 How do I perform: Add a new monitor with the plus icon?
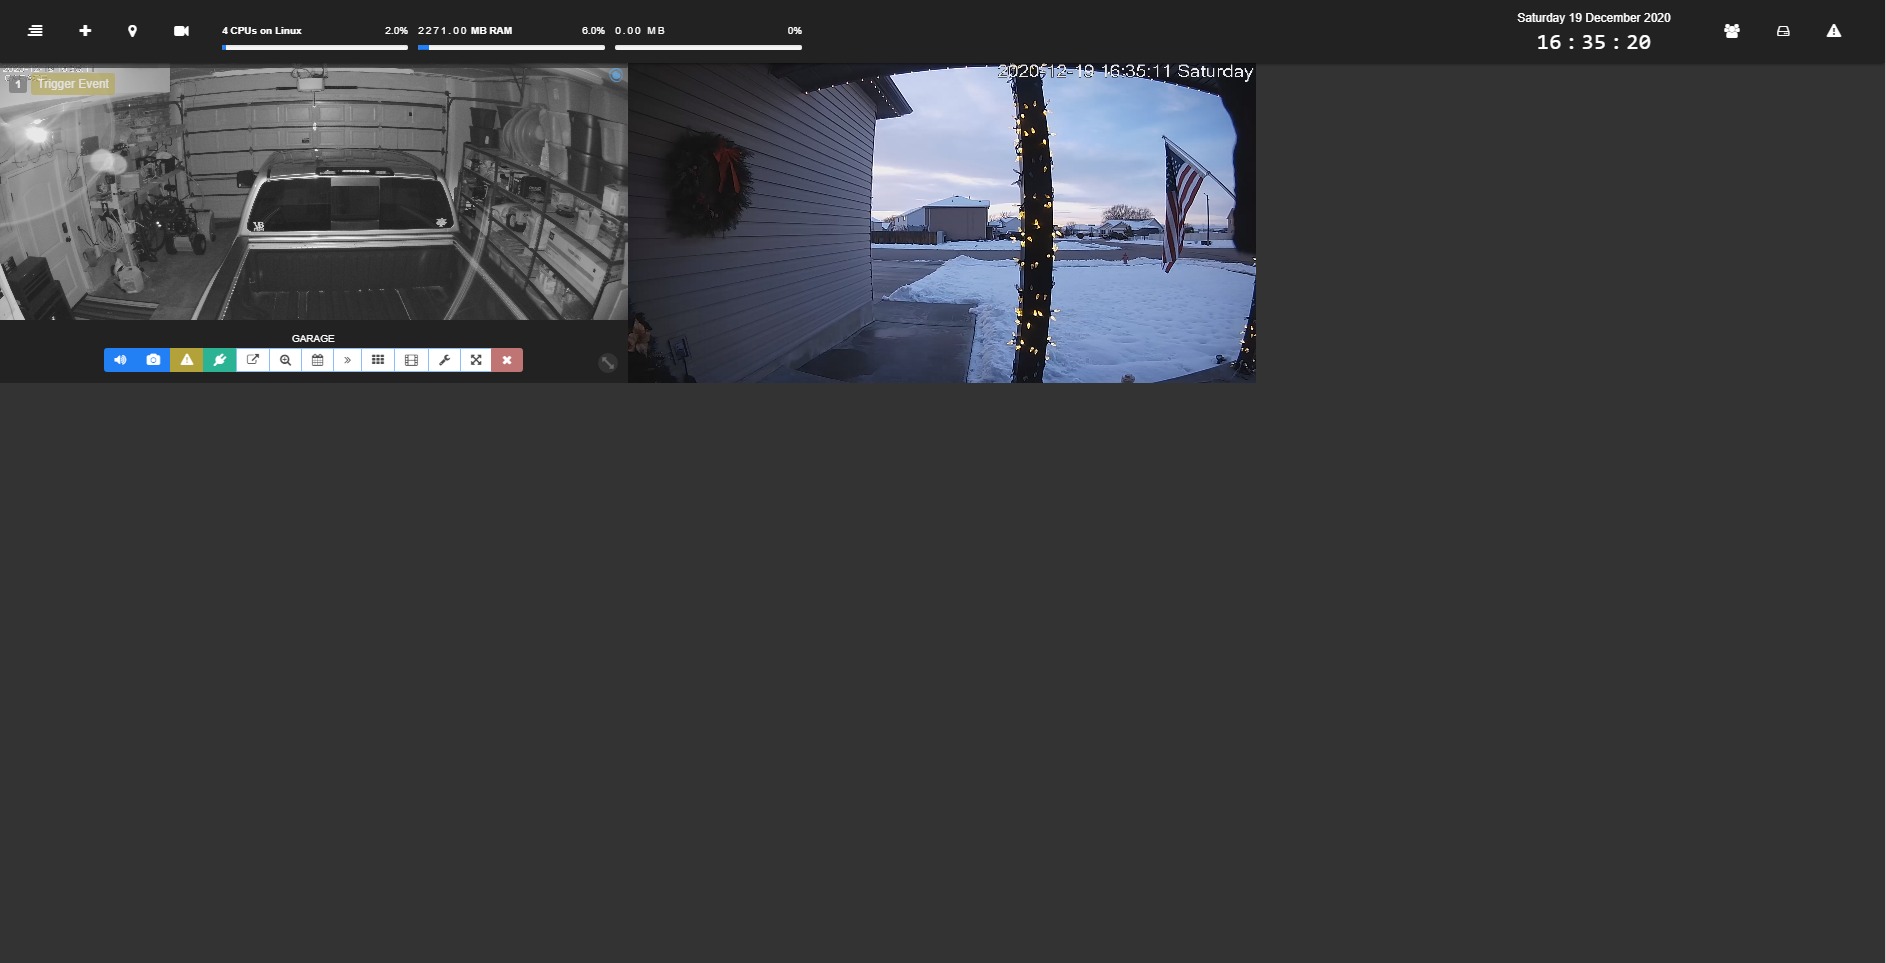[85, 31]
